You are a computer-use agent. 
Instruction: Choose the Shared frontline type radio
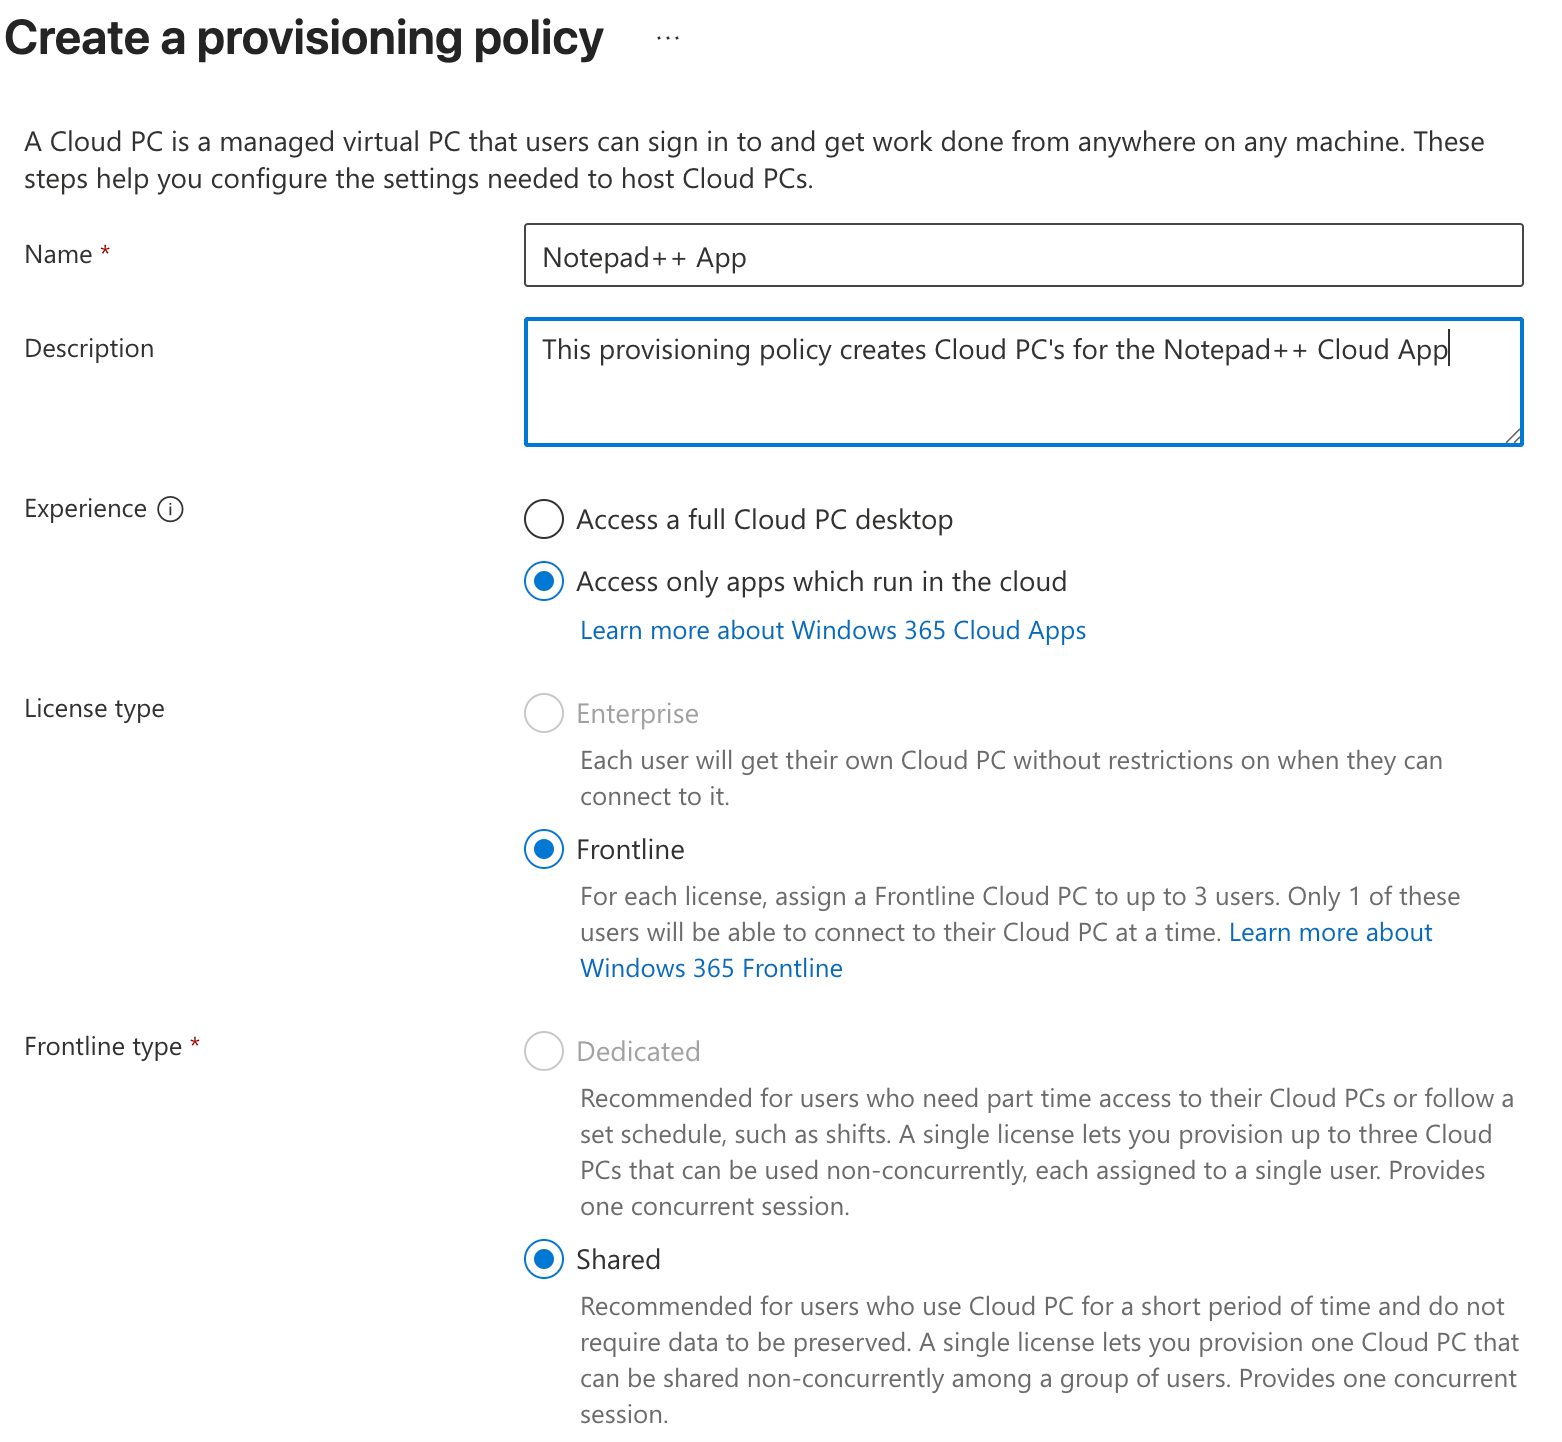coord(544,1259)
